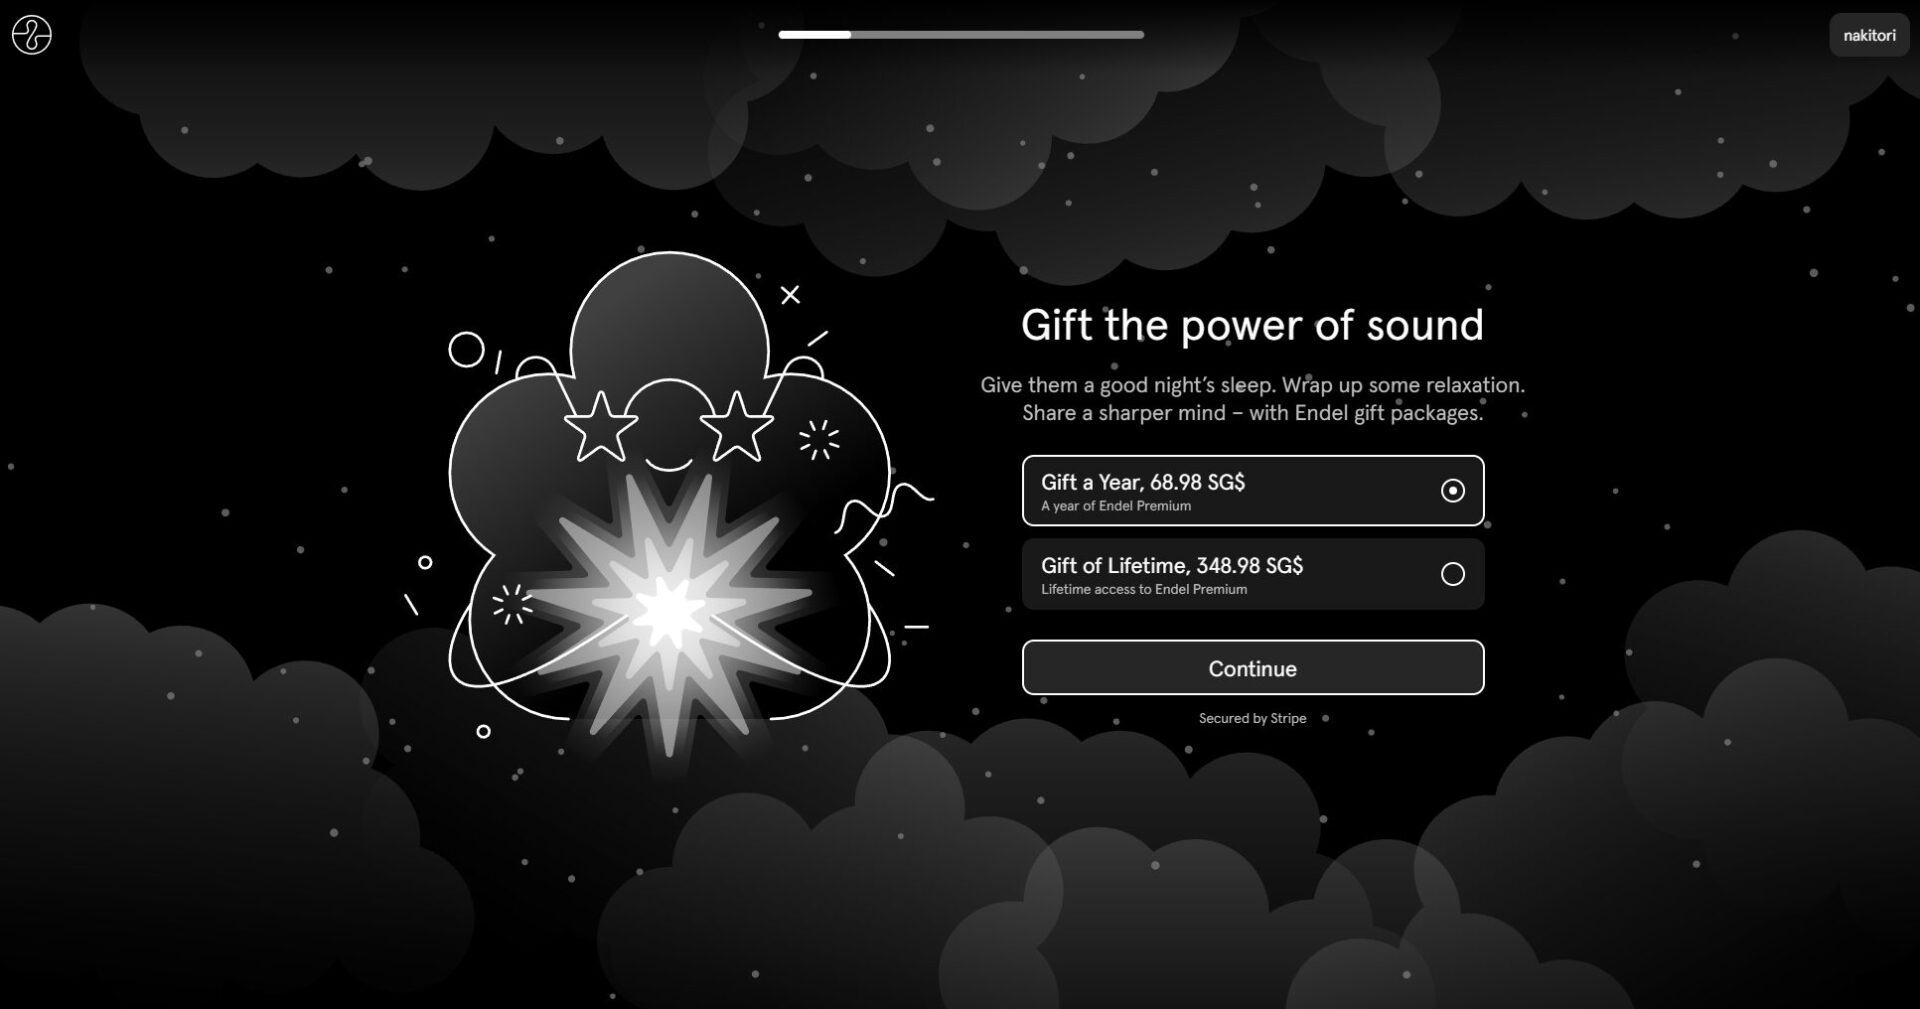
Task: Select the Gift of Lifetime radio button
Action: (1452, 574)
